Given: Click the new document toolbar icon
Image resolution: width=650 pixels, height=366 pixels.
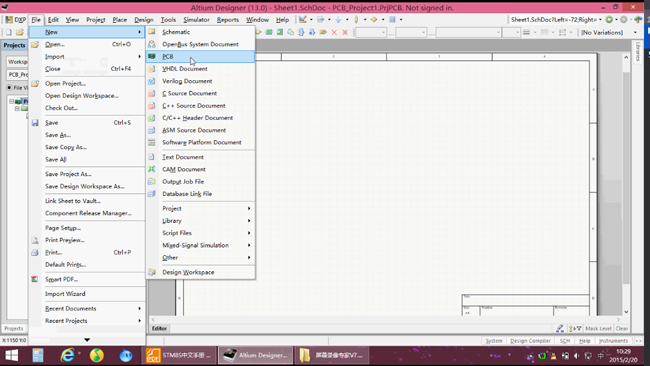Looking at the screenshot, I should (9, 32).
